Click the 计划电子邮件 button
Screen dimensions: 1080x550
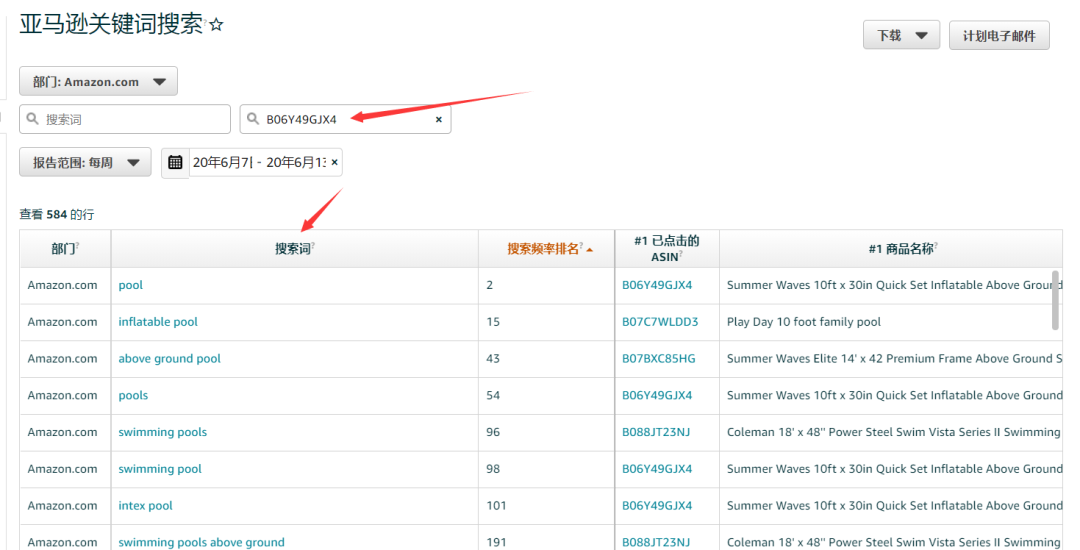click(999, 35)
